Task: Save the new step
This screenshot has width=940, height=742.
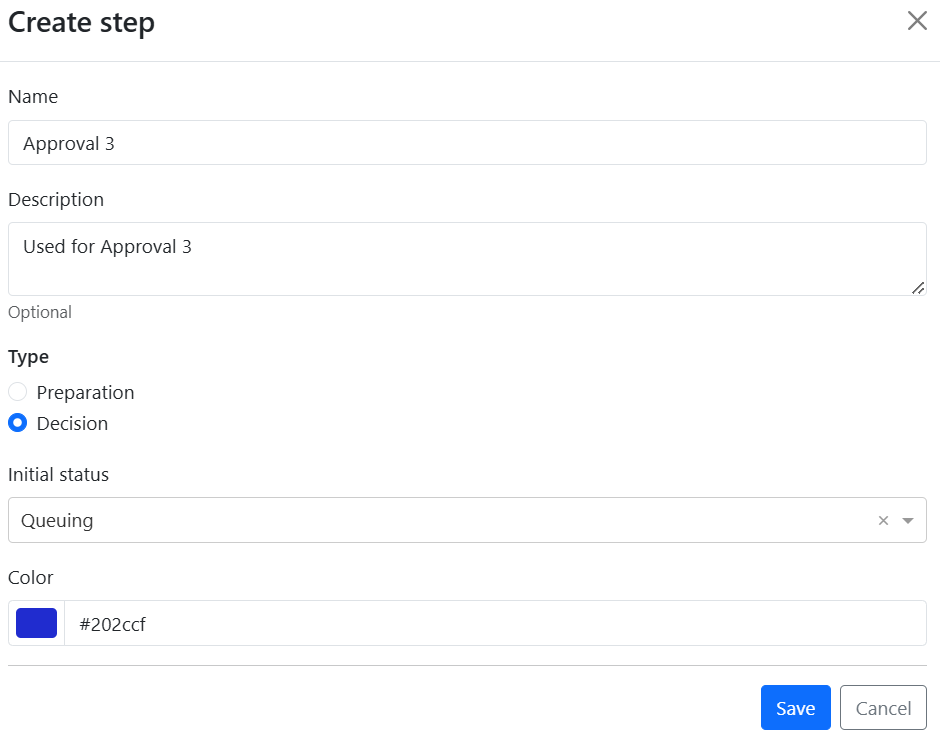Action: click(796, 707)
